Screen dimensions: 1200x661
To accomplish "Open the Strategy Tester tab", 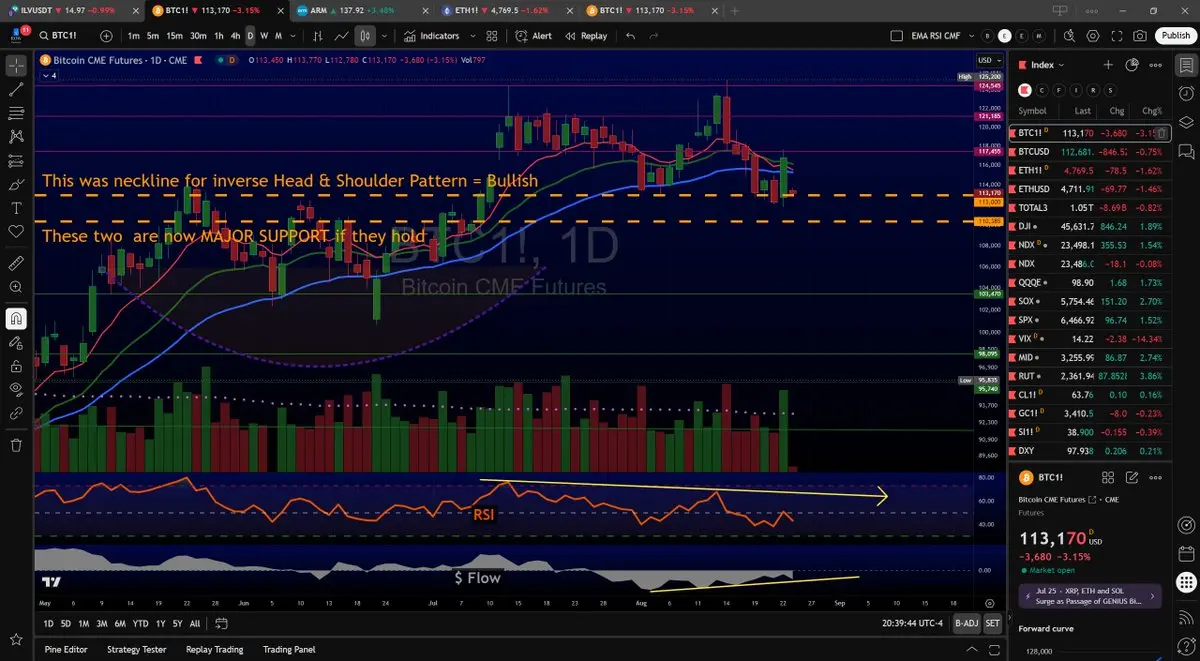I will 135,649.
